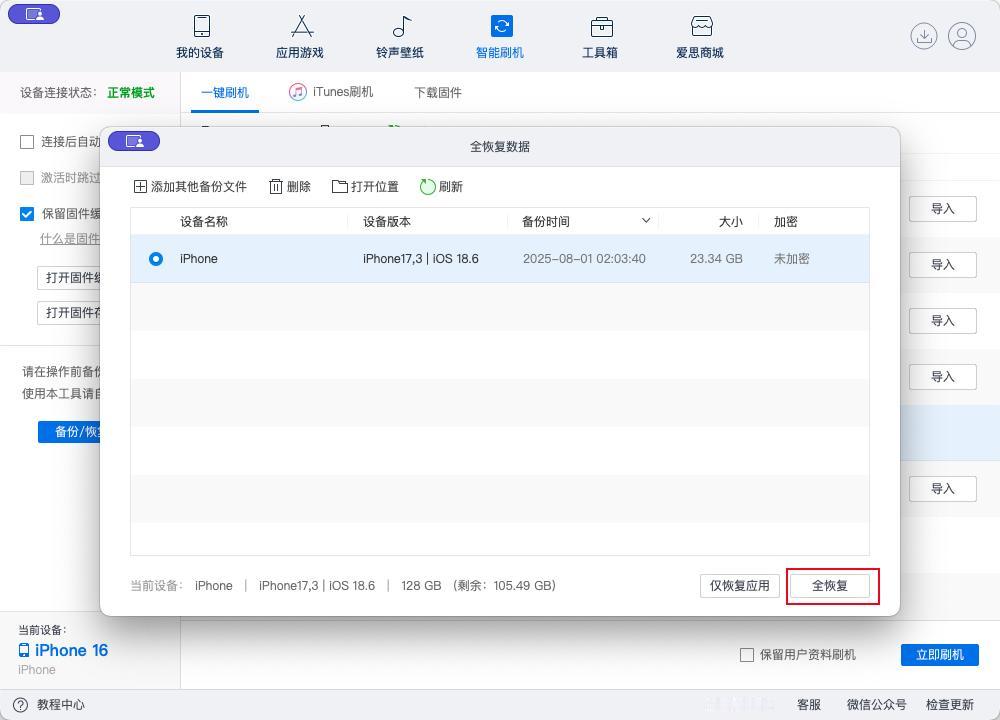Select the 智能刷机 (Smart Flash) section
1000x720 pixels.
point(500,37)
